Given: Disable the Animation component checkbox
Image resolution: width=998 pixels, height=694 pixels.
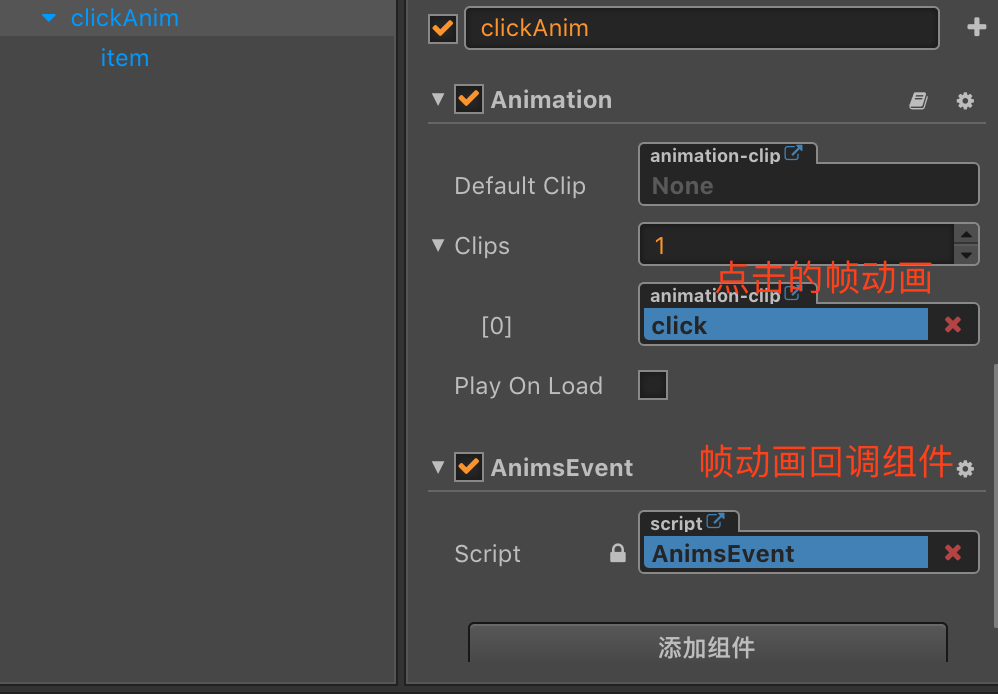Looking at the screenshot, I should click(469, 99).
